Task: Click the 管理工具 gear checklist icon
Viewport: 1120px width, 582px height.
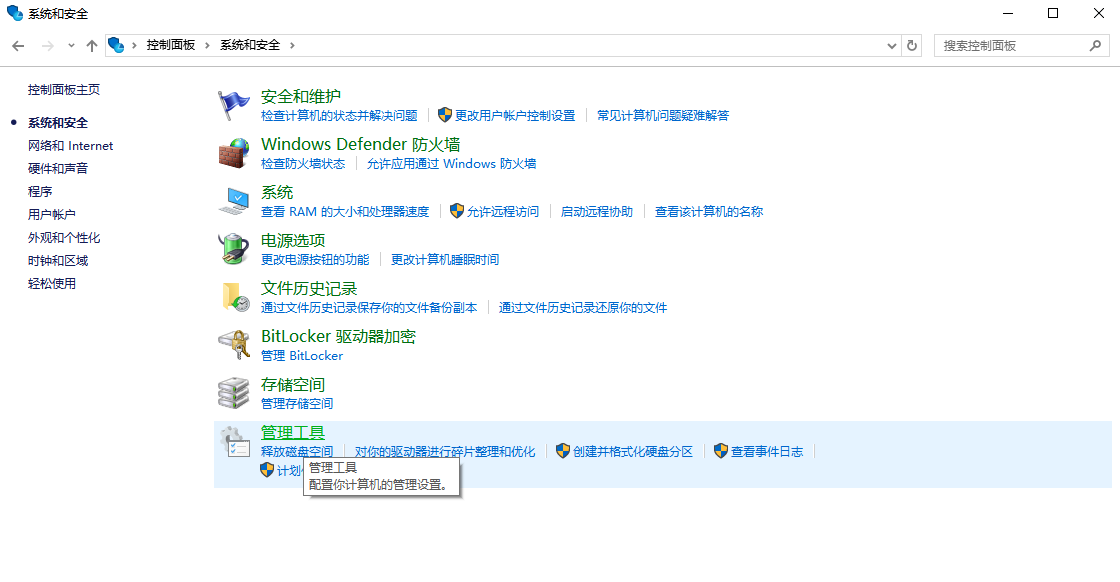Action: (x=234, y=441)
